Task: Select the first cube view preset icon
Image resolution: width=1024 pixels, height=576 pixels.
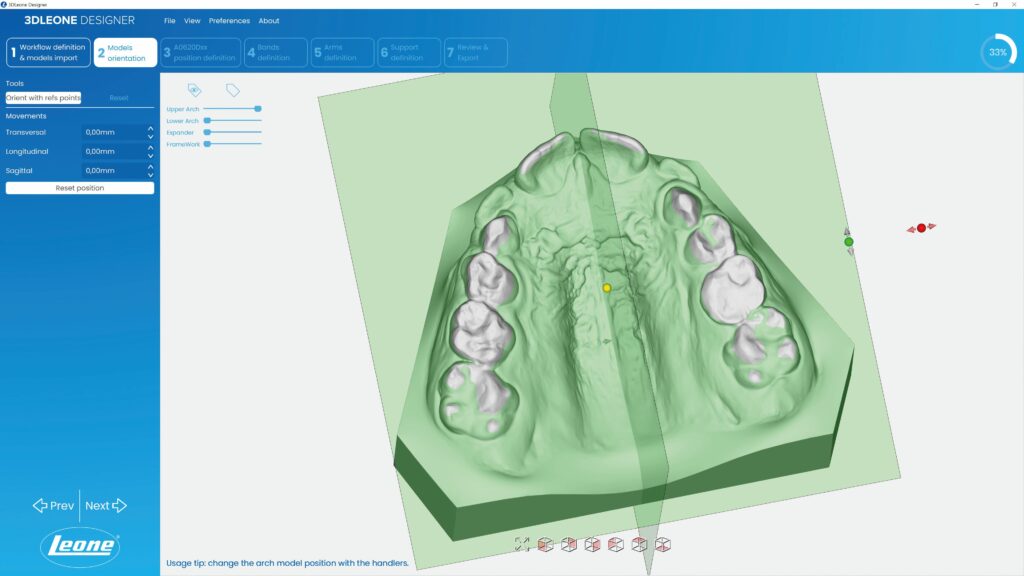Action: (545, 544)
